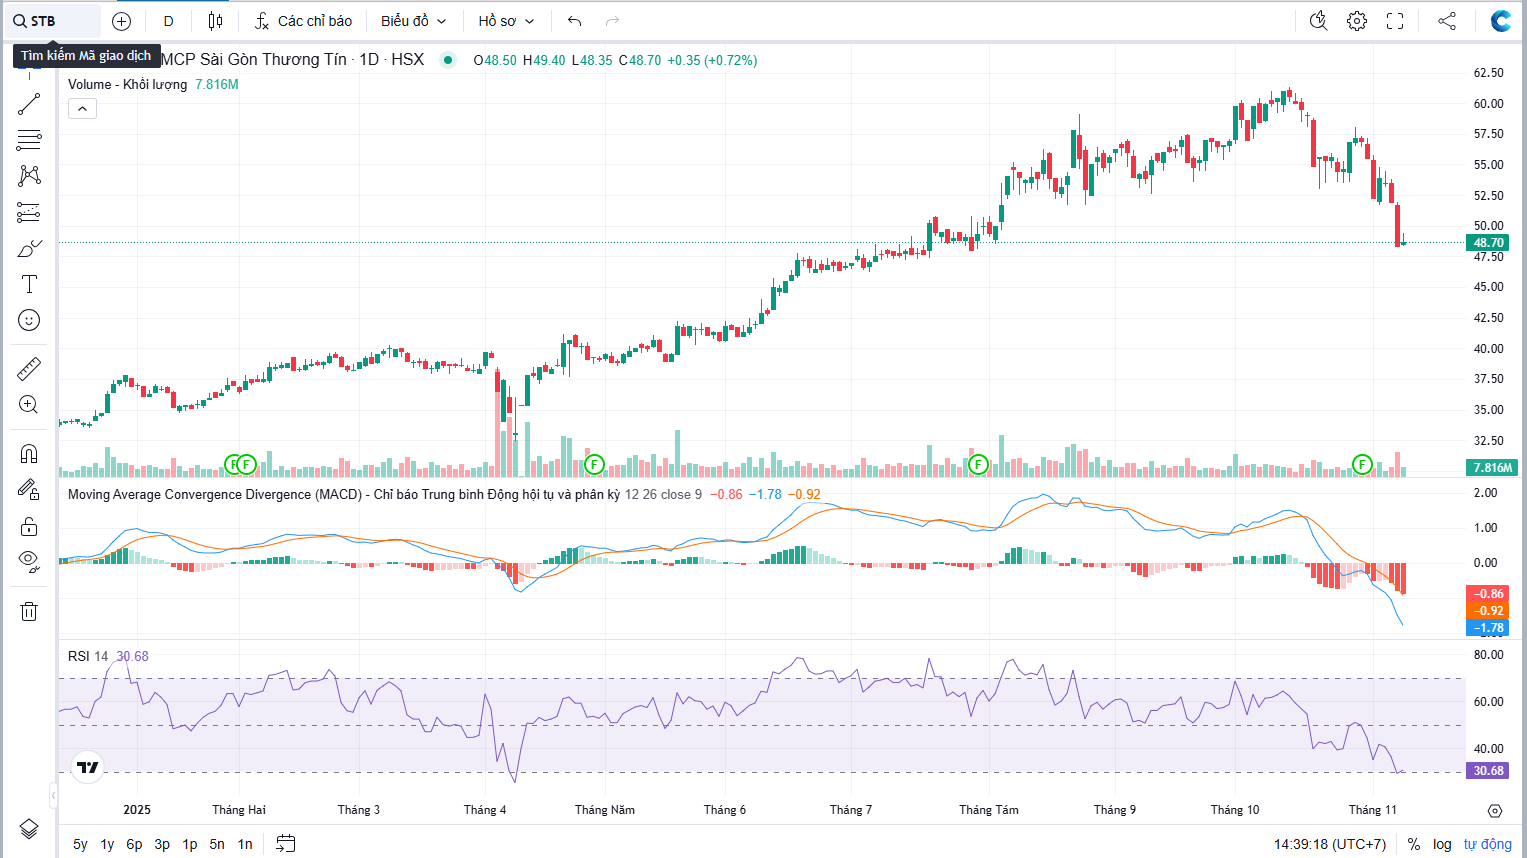Open the Biểu đồ dropdown
The height and width of the screenshot is (858, 1527).
coord(413,21)
